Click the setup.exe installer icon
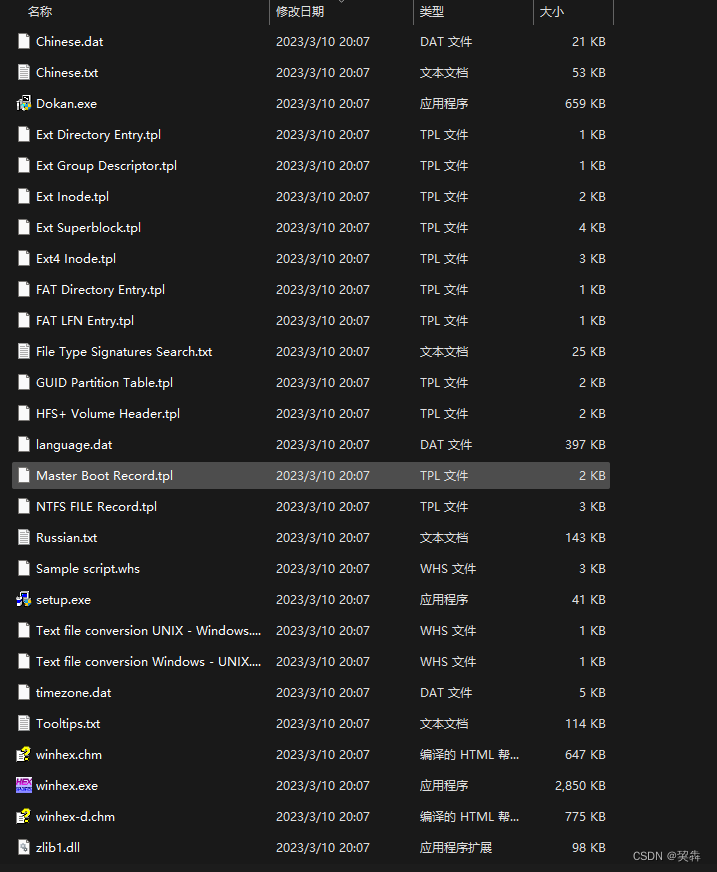The image size is (717, 872). pyautogui.click(x=24, y=599)
